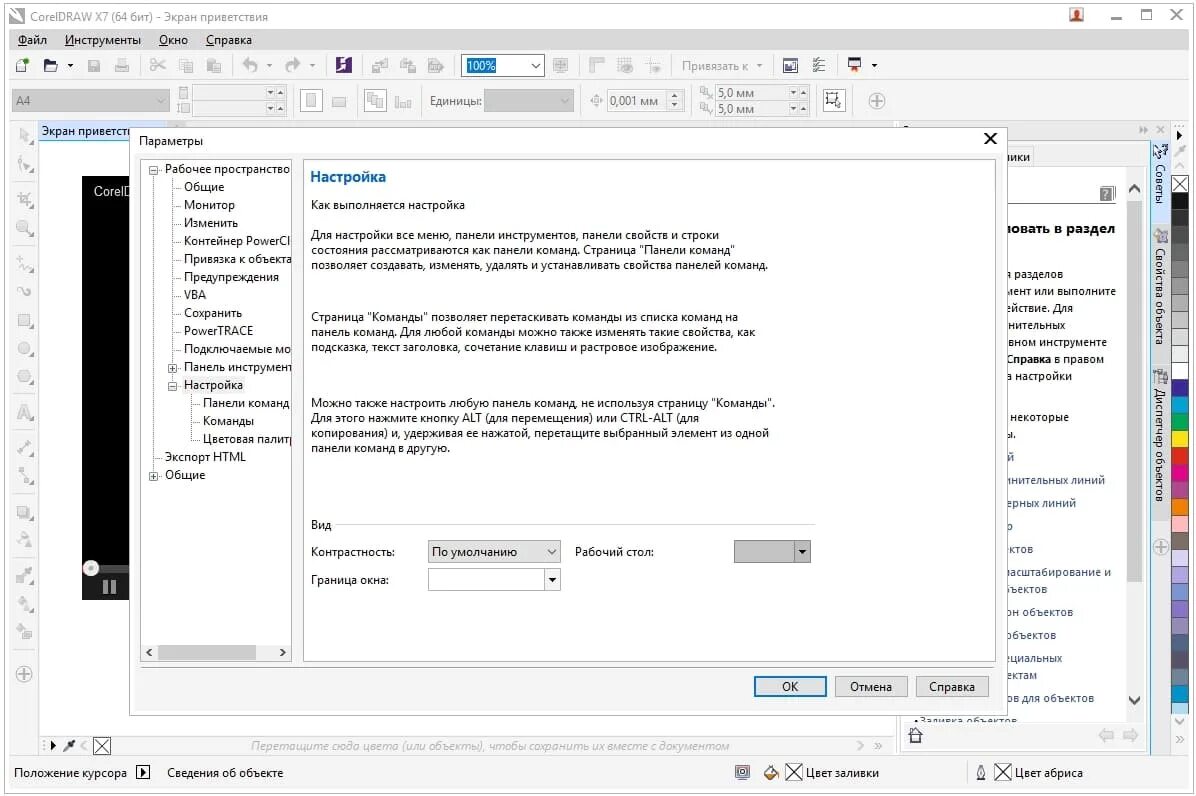Select the Zoom tool in toolbox
The height and width of the screenshot is (796, 1196).
click(25, 228)
